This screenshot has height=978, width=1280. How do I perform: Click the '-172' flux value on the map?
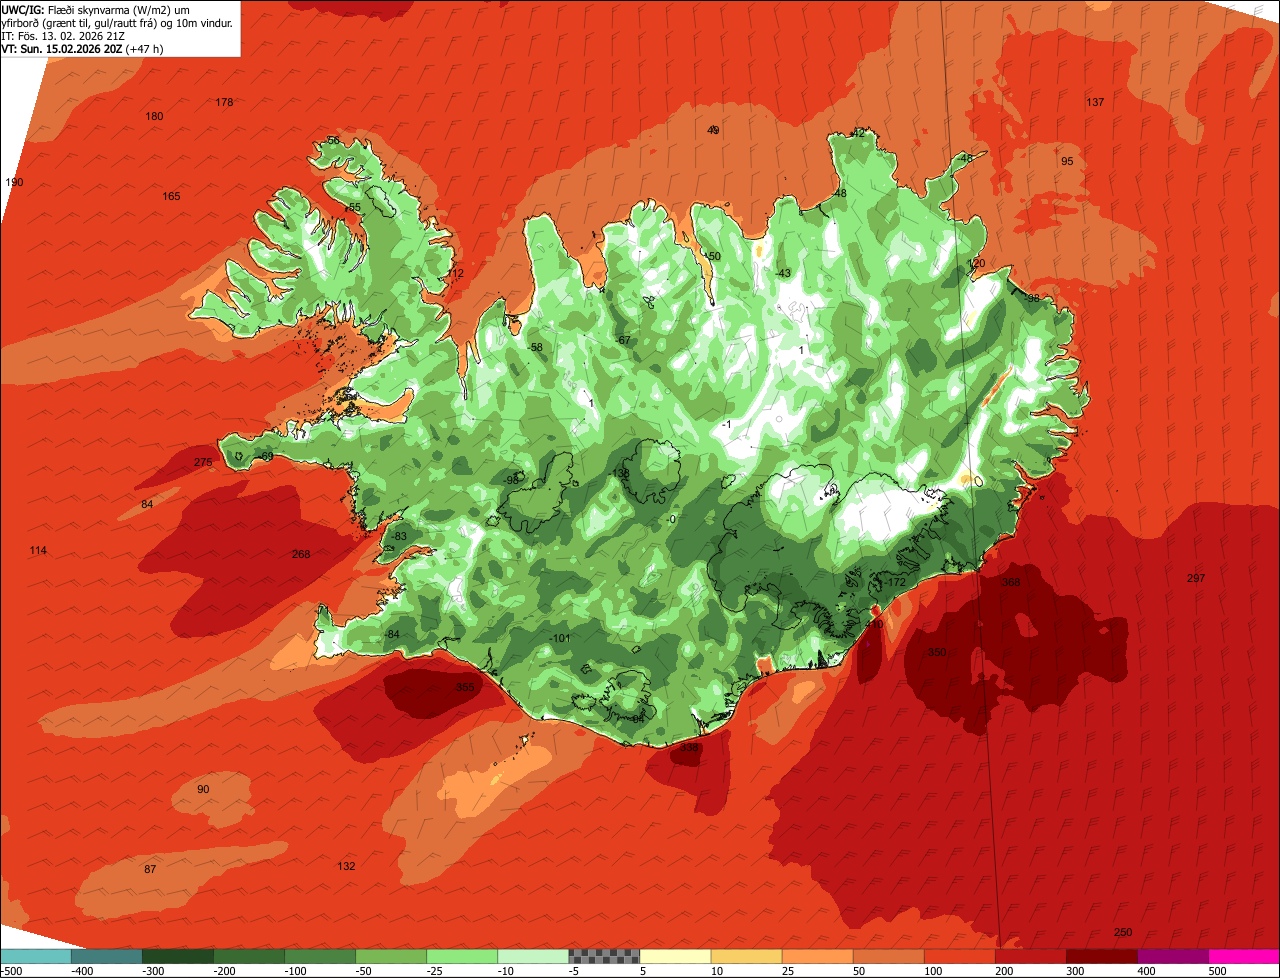click(x=894, y=582)
